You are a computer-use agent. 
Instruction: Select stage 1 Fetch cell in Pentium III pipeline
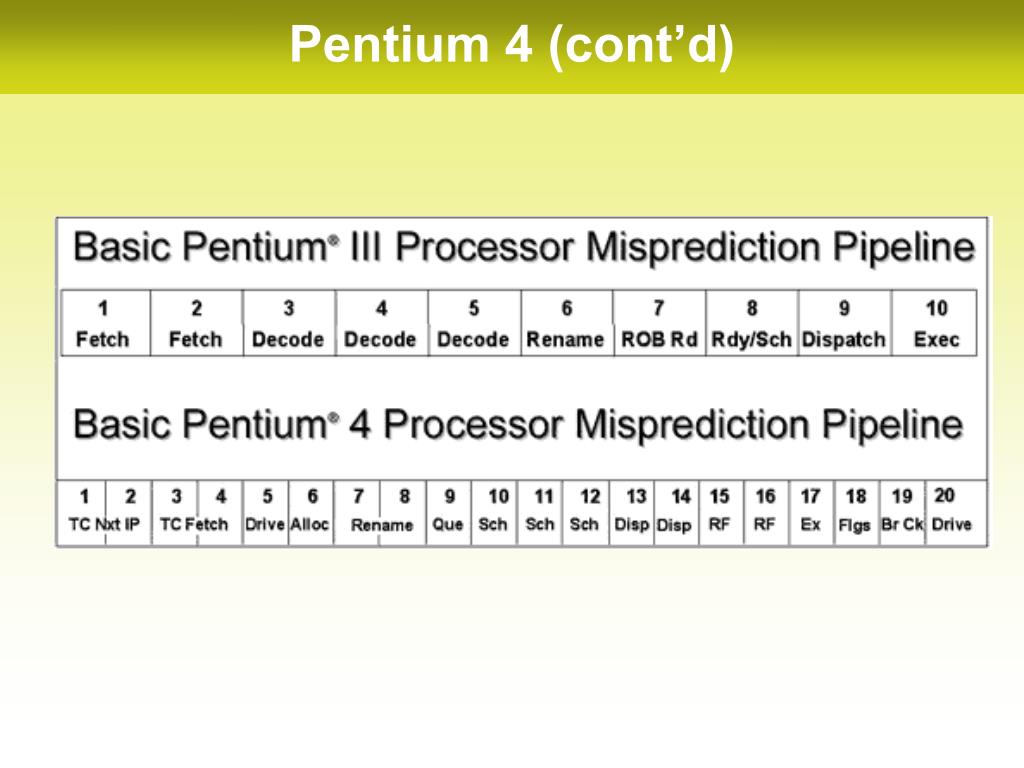106,323
